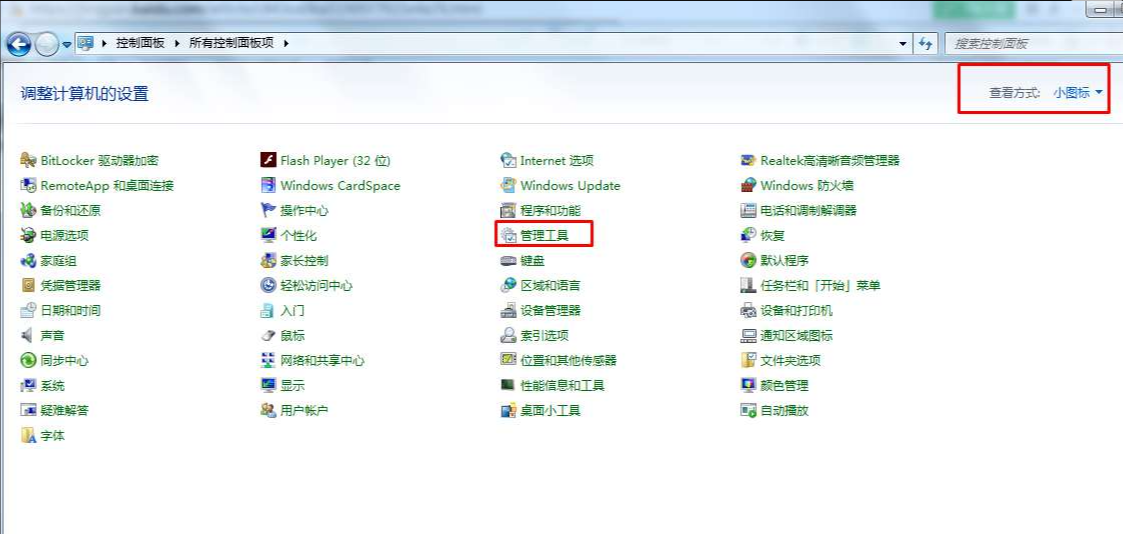Open the 日期和时间 icon
Viewport: 1123px width, 534px height.
(29, 311)
